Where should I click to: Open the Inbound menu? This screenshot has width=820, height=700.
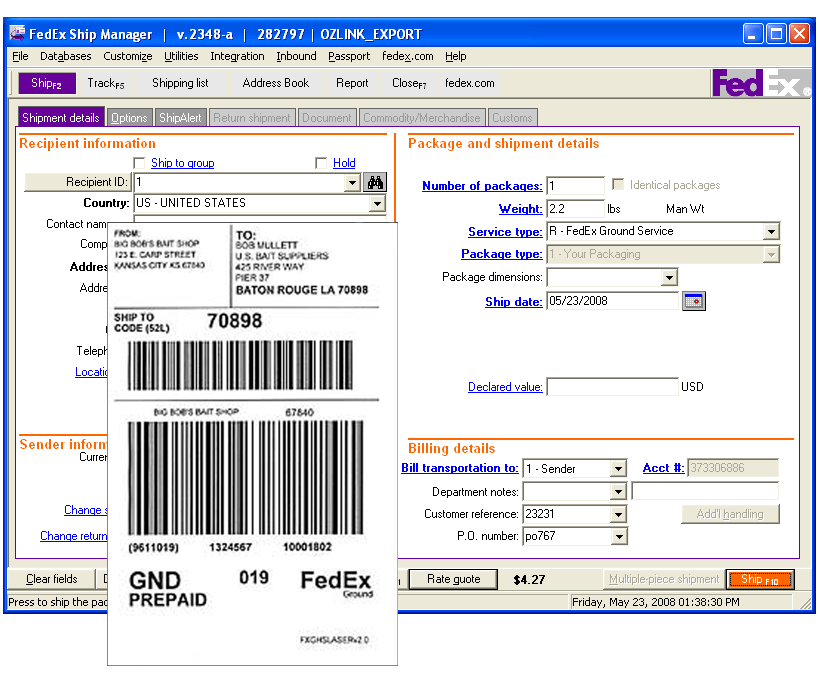(296, 56)
